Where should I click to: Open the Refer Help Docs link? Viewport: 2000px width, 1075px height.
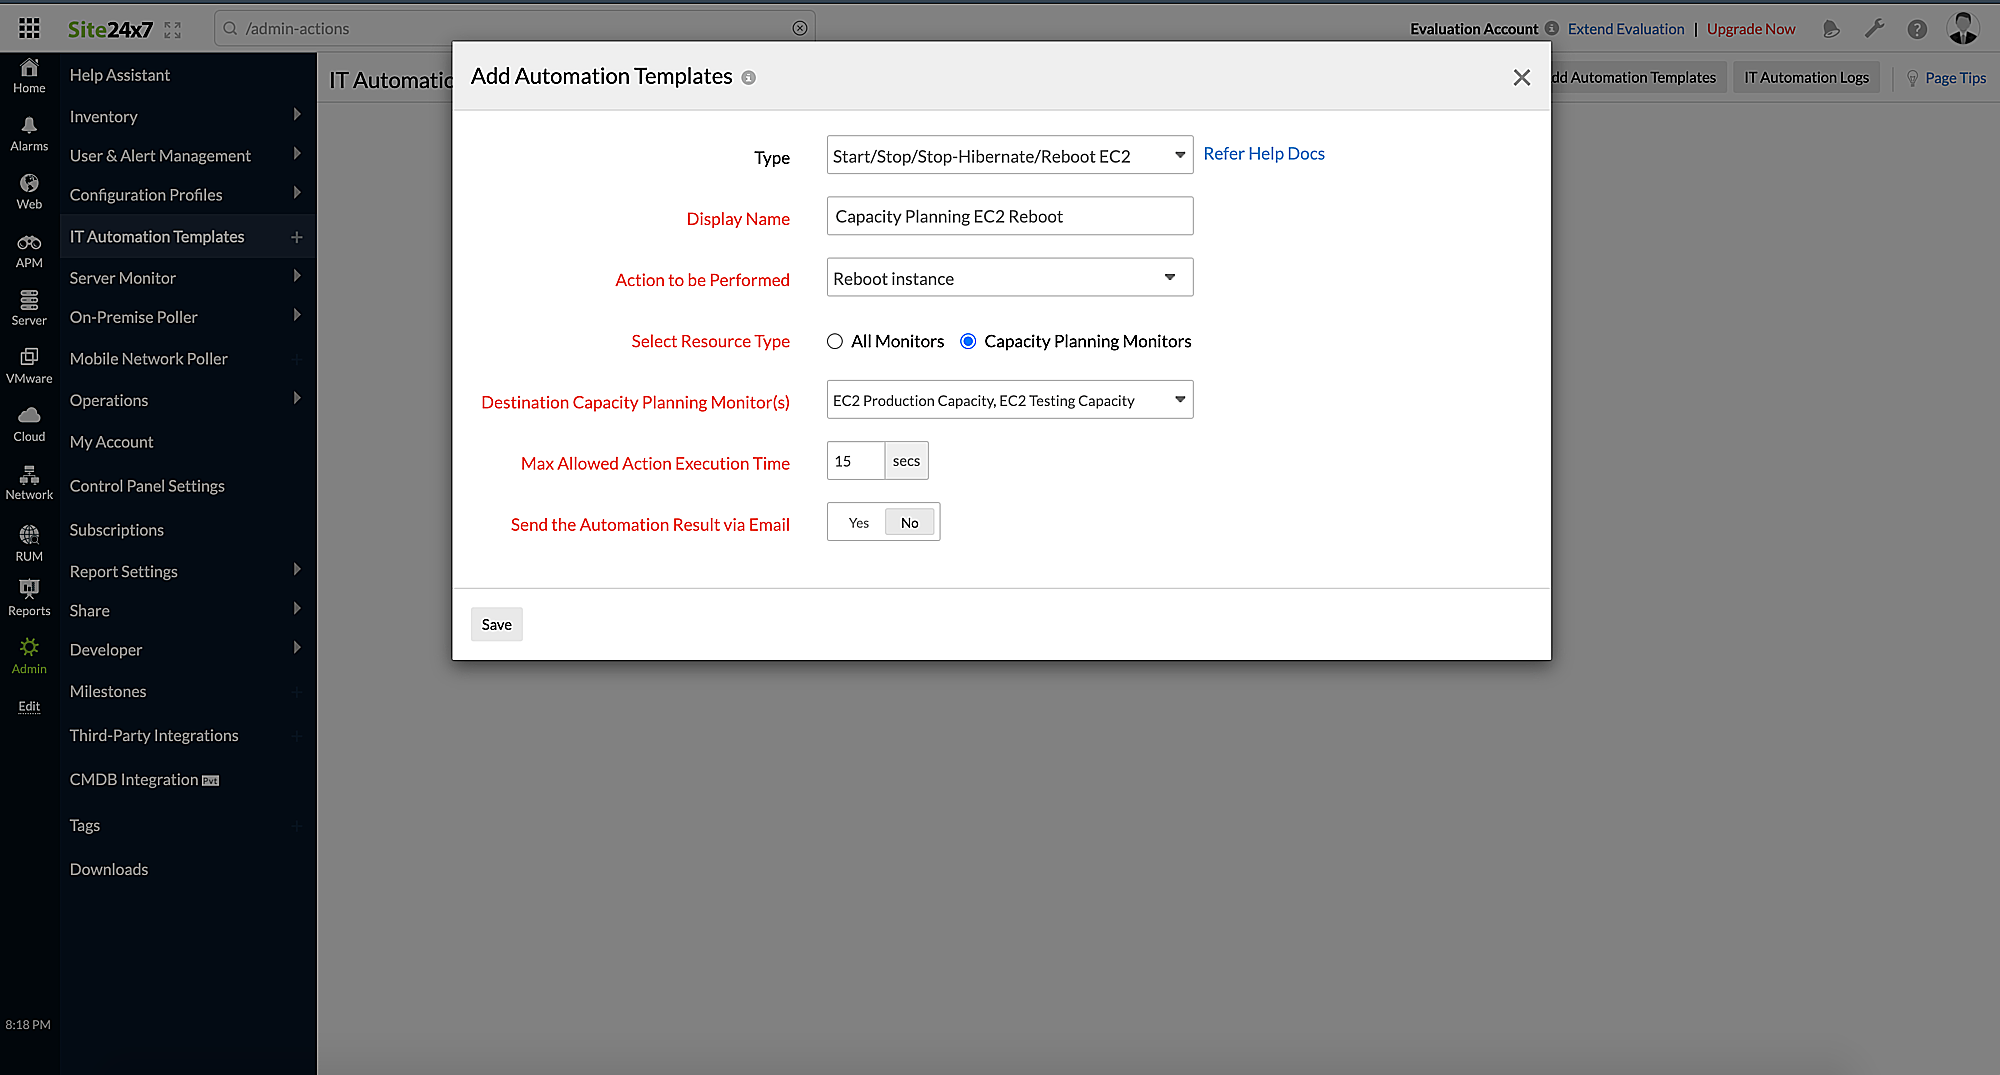pos(1263,153)
